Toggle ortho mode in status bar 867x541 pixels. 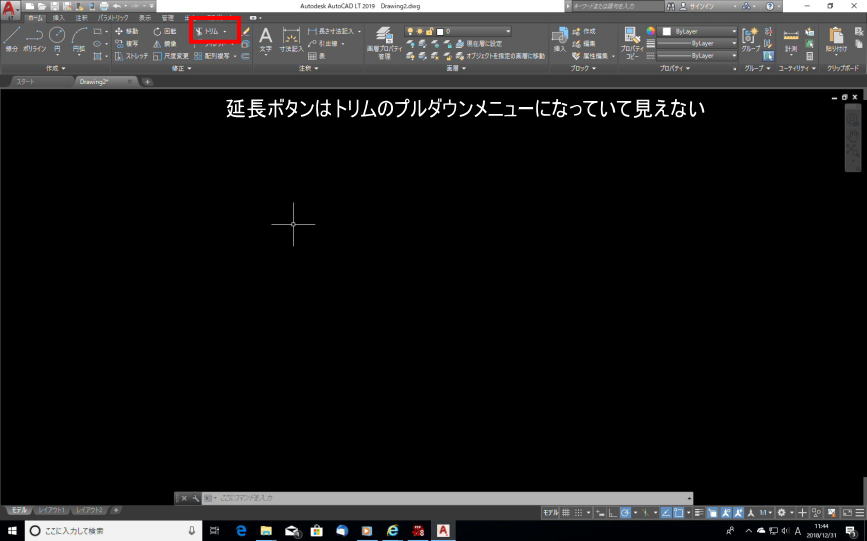click(x=613, y=513)
